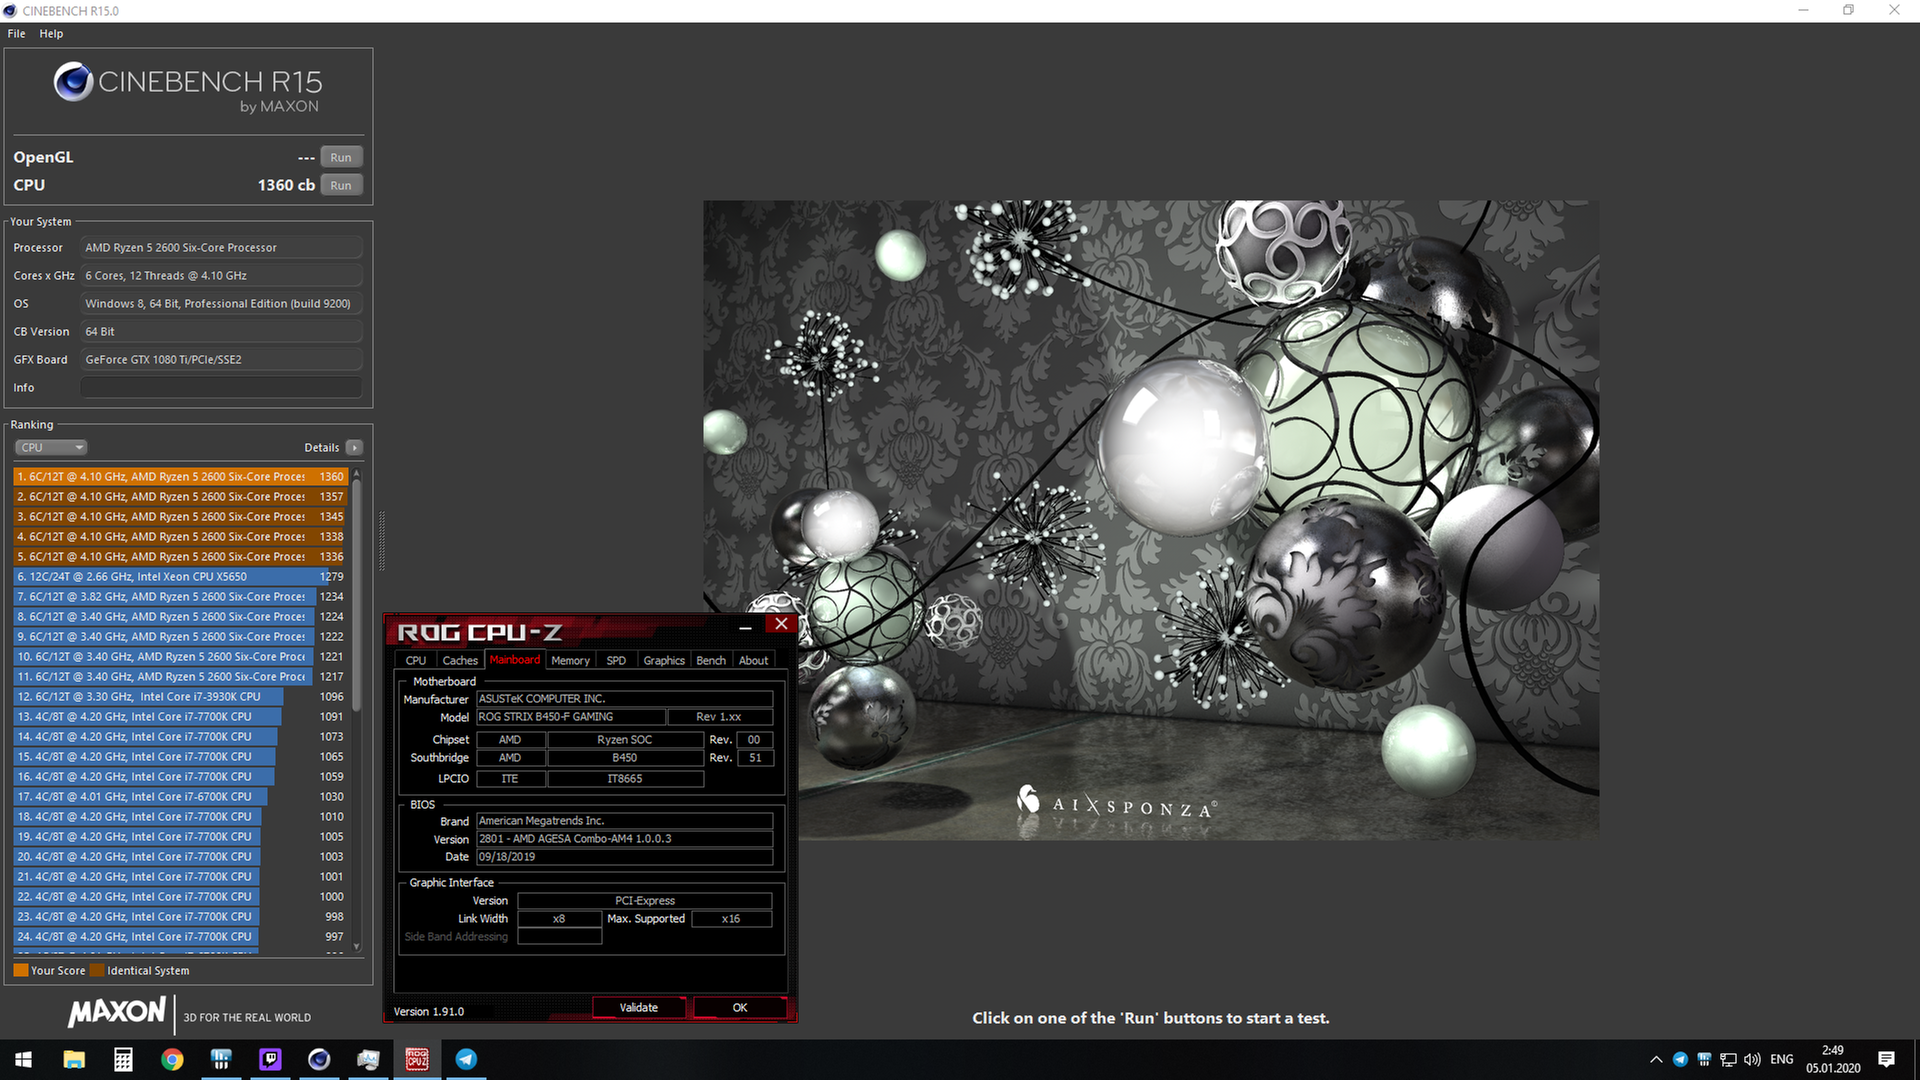
Task: Open the Graphics tab in CPU-Z
Action: click(664, 660)
